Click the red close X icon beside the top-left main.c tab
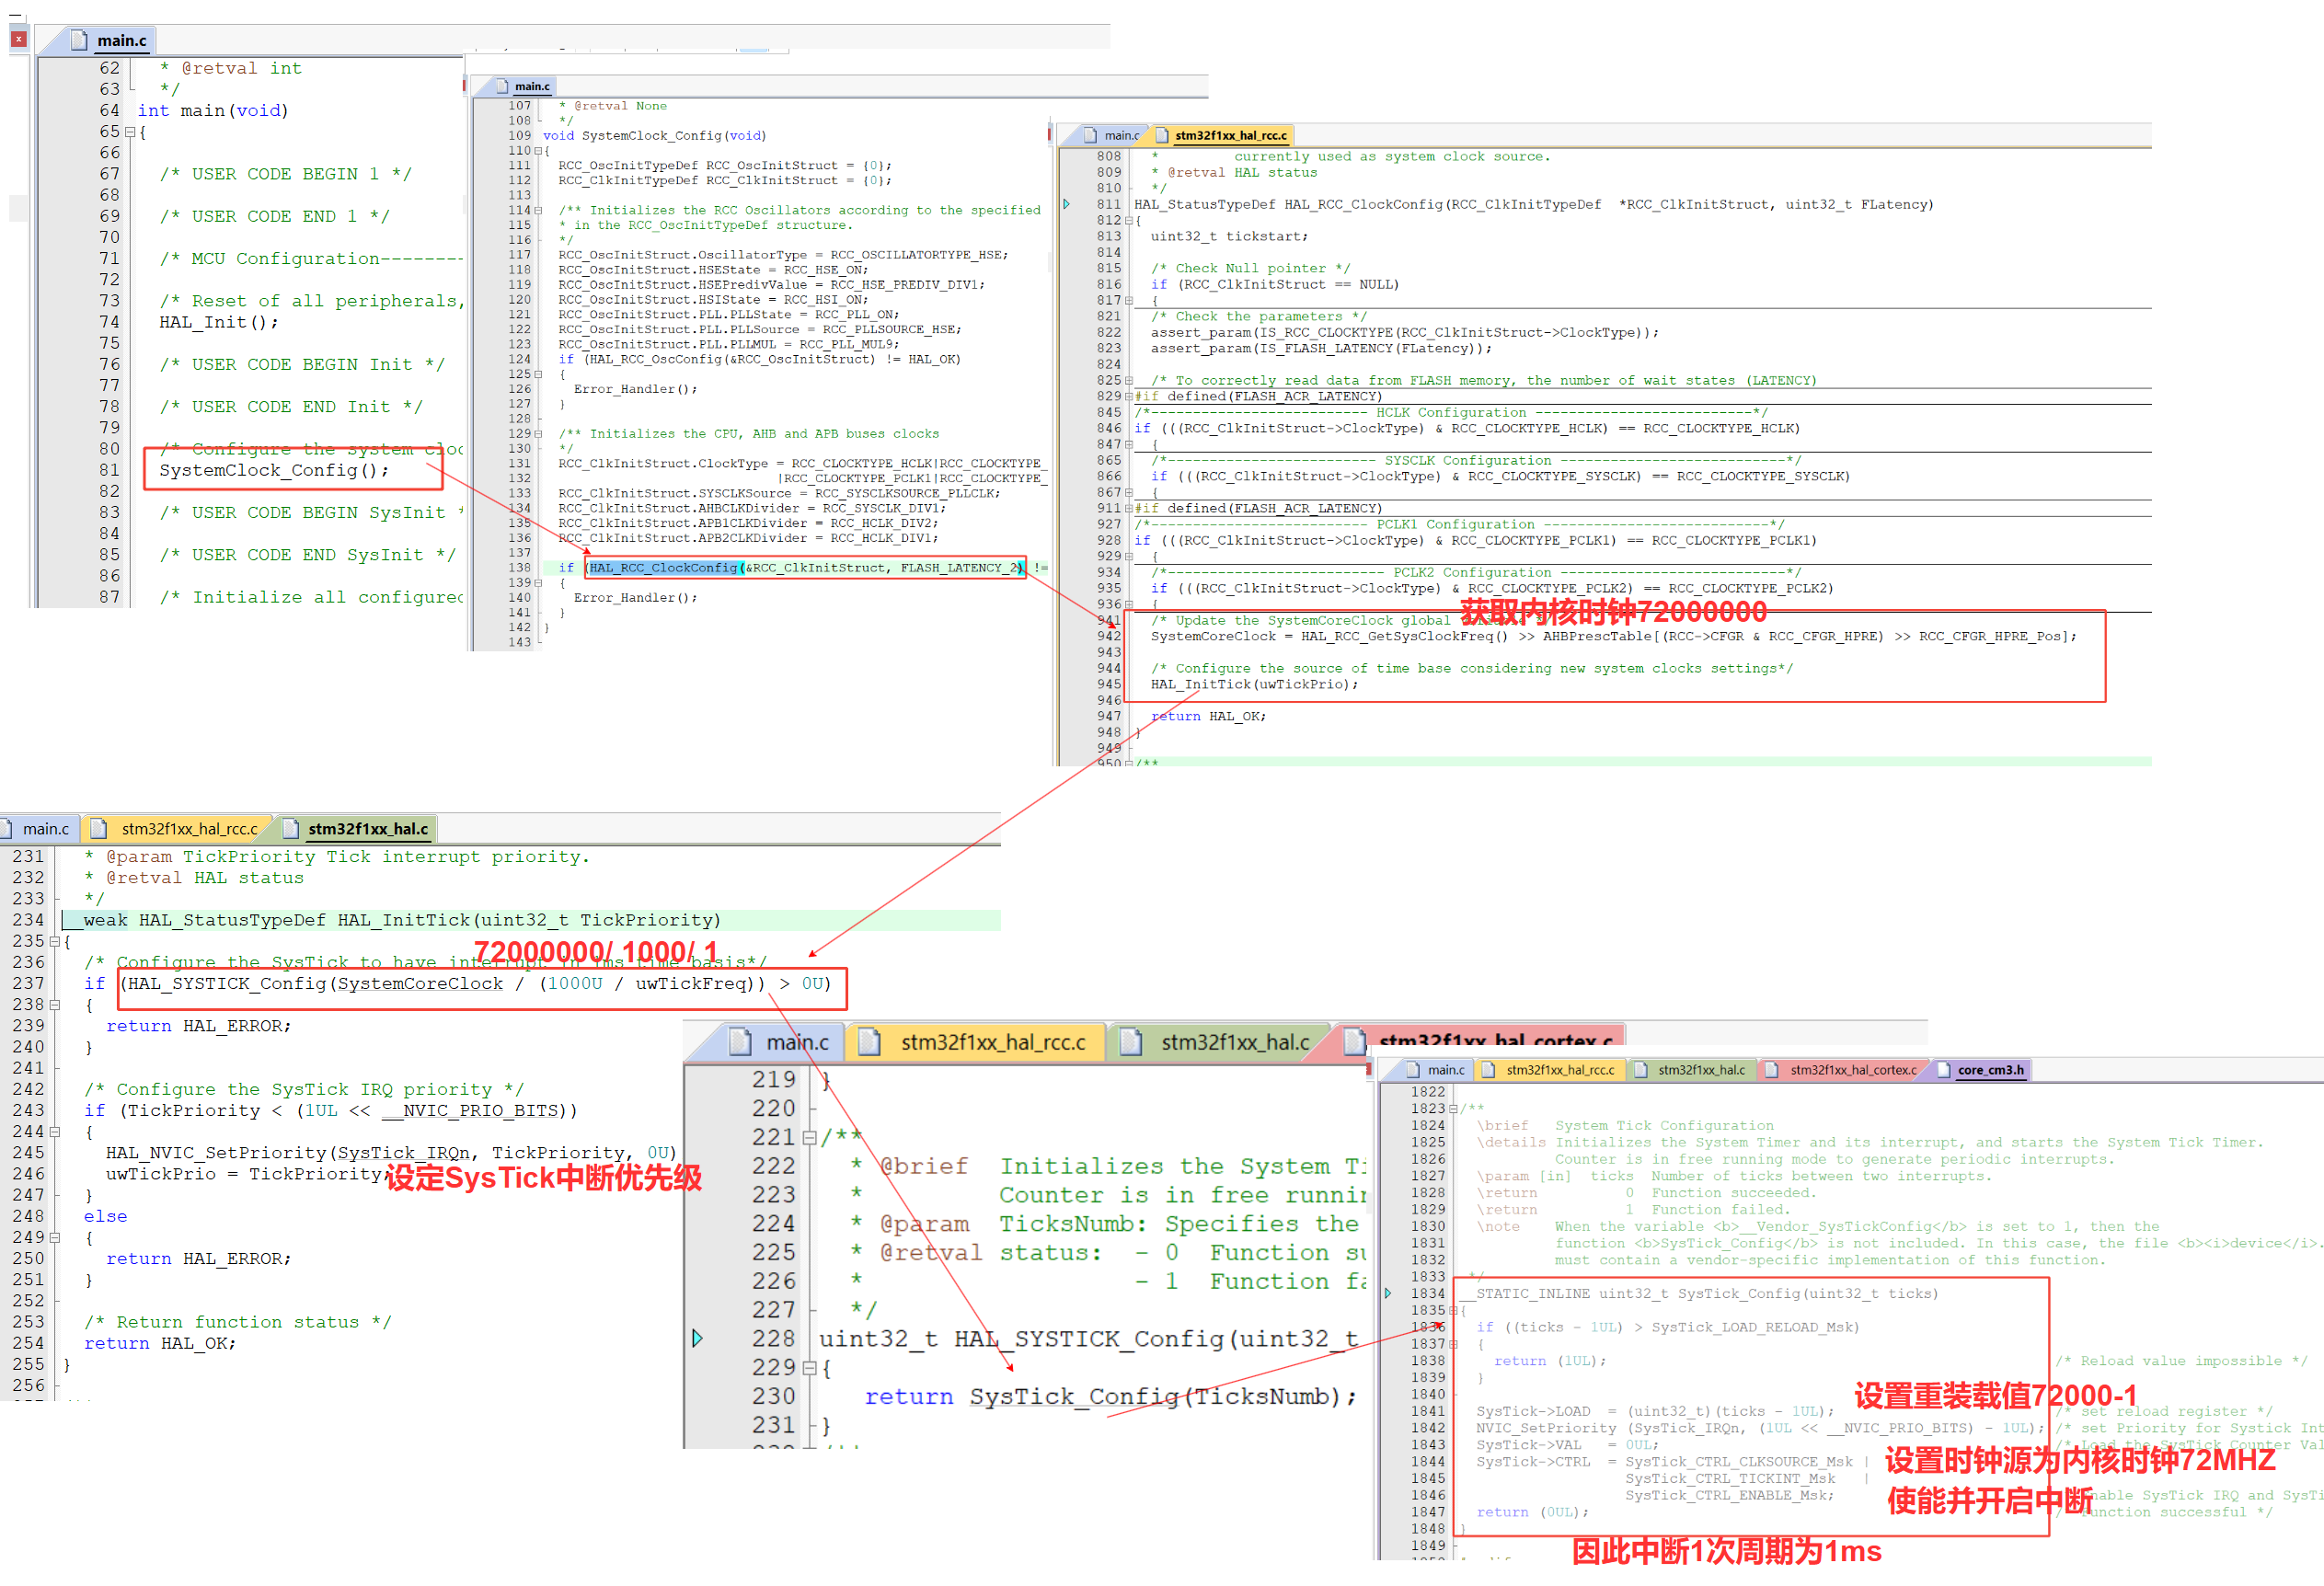This screenshot has width=2324, height=1586. [18, 40]
